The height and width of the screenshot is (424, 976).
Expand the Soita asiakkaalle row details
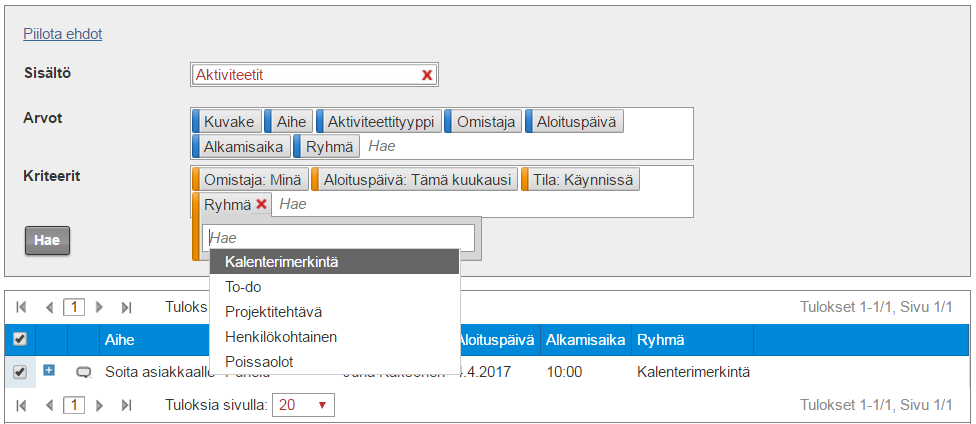[49, 371]
